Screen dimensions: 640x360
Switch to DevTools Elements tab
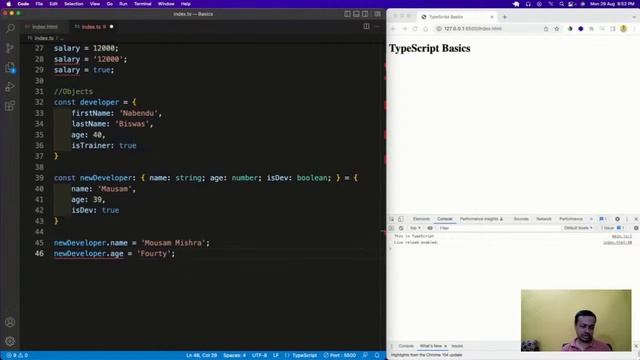(x=421, y=219)
